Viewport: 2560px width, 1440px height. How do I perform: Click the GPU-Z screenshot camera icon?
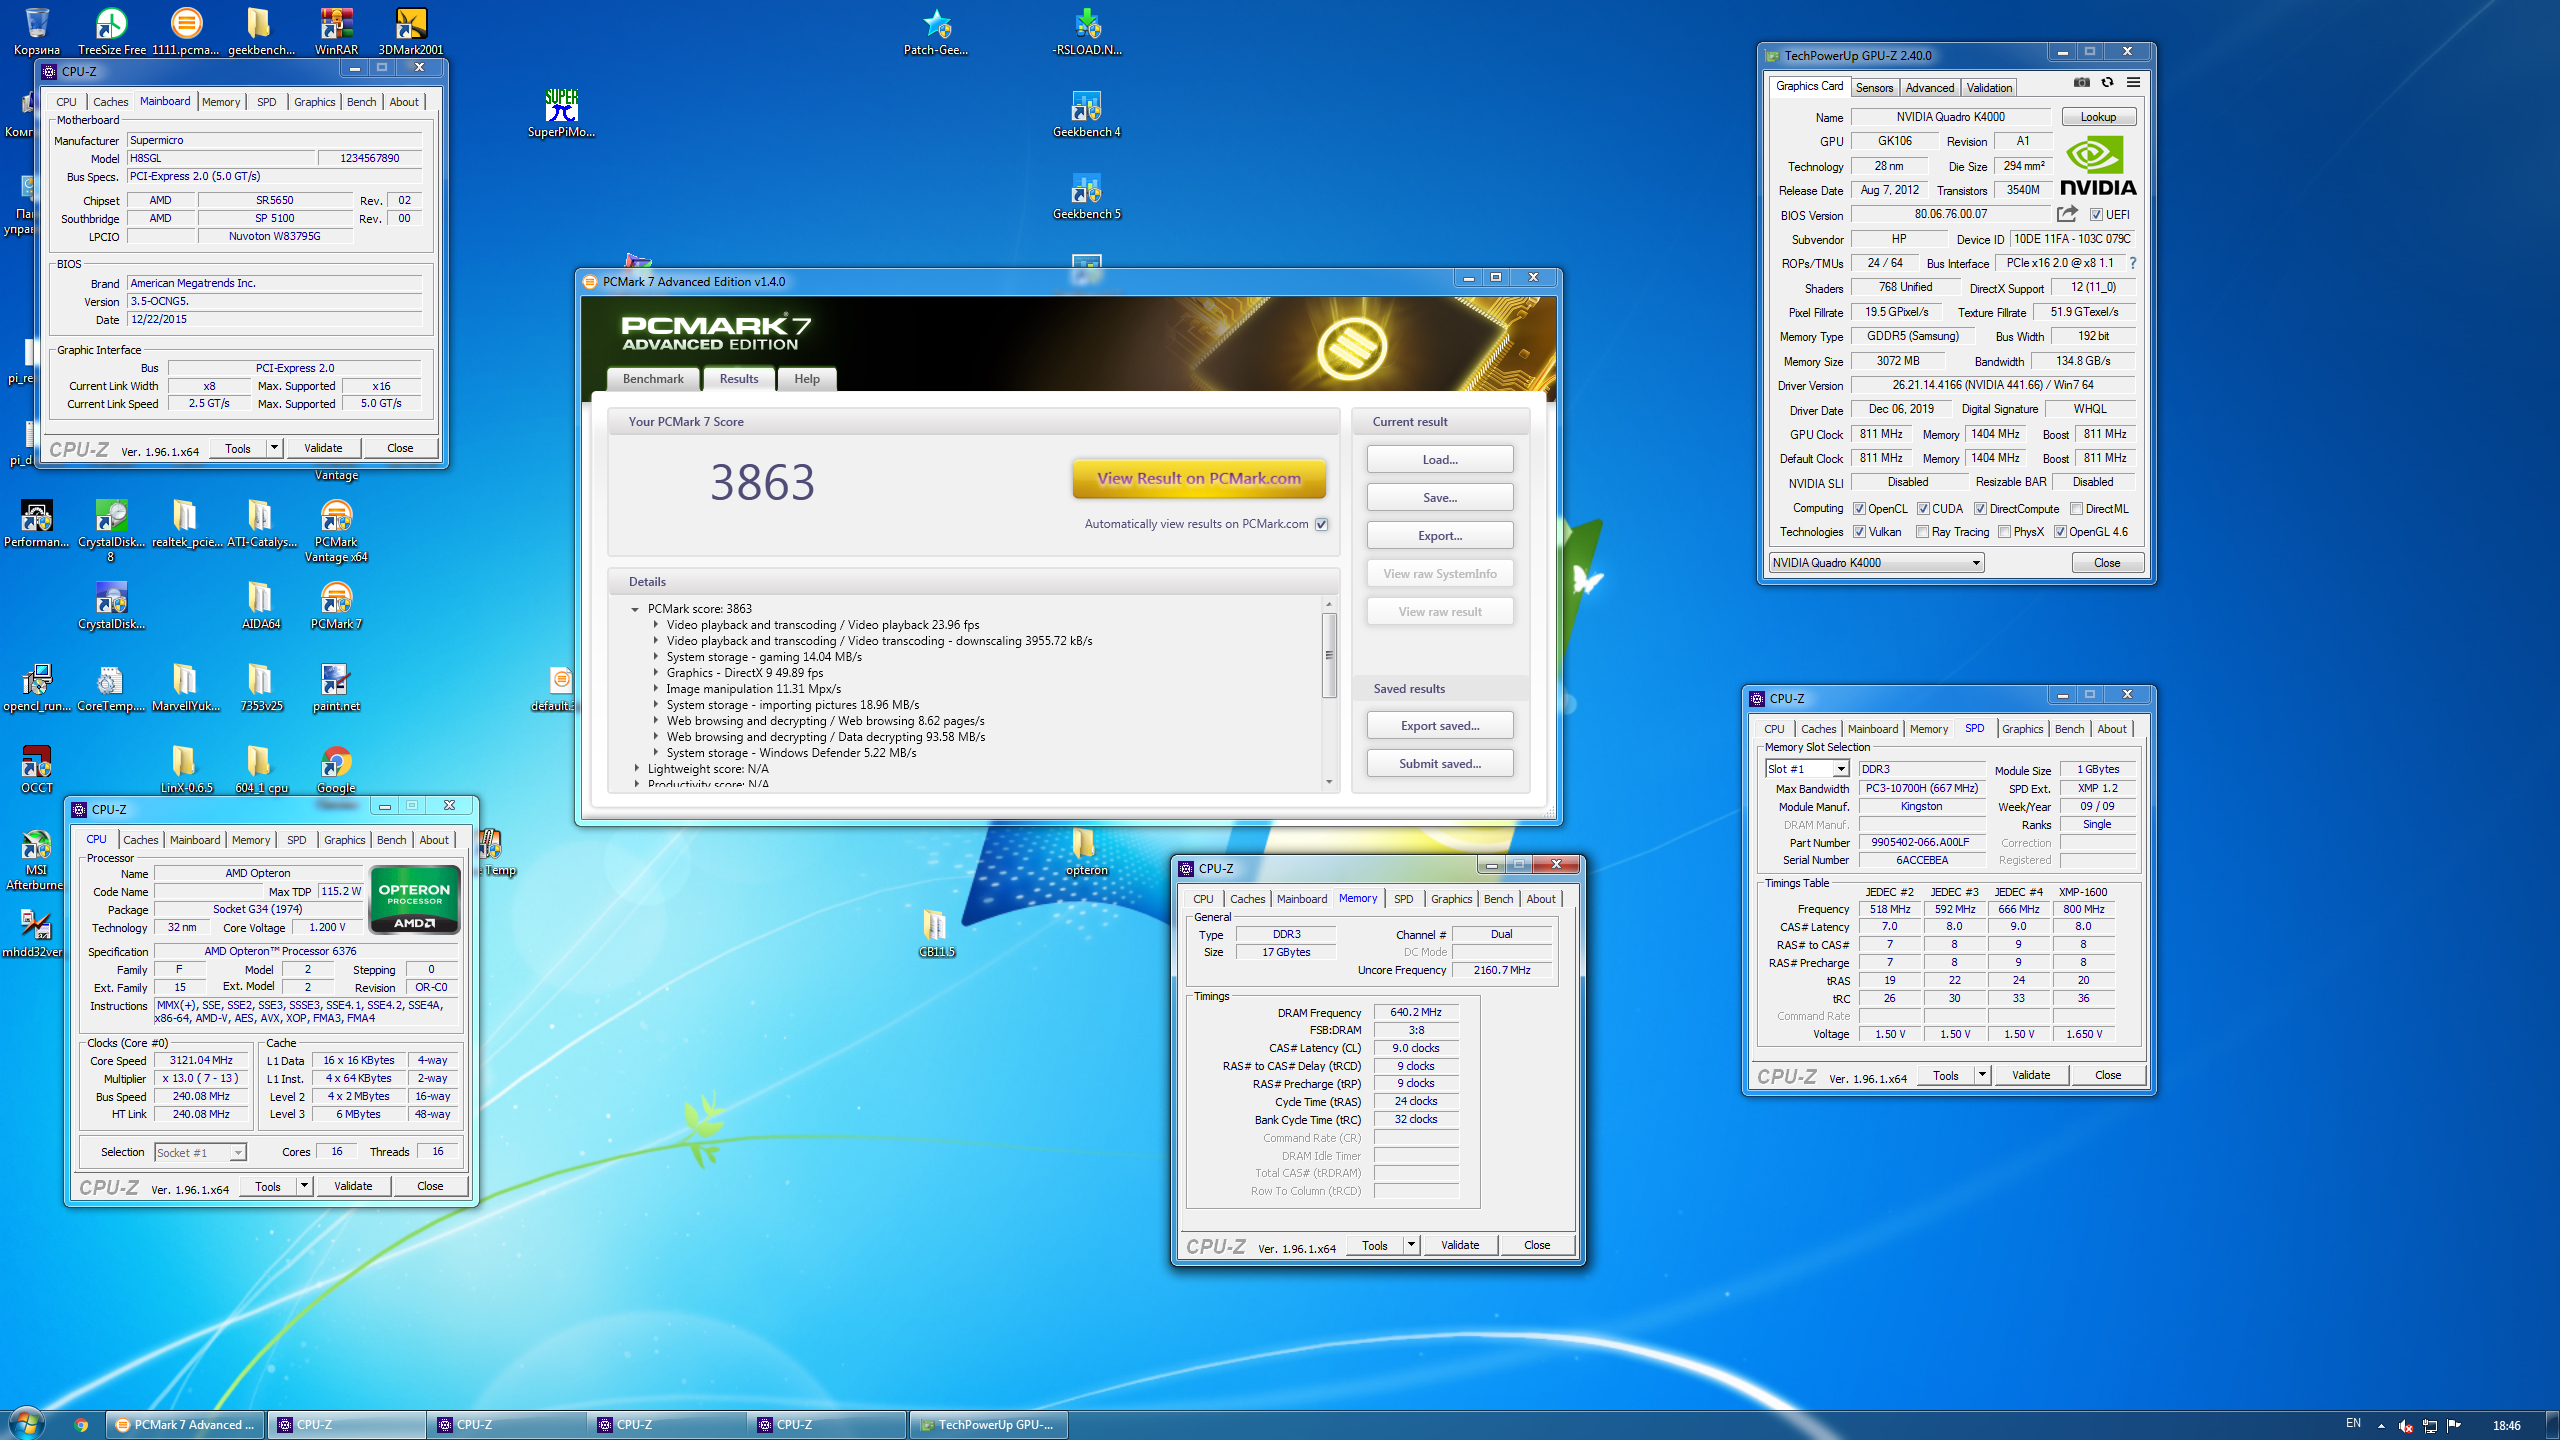2081,83
